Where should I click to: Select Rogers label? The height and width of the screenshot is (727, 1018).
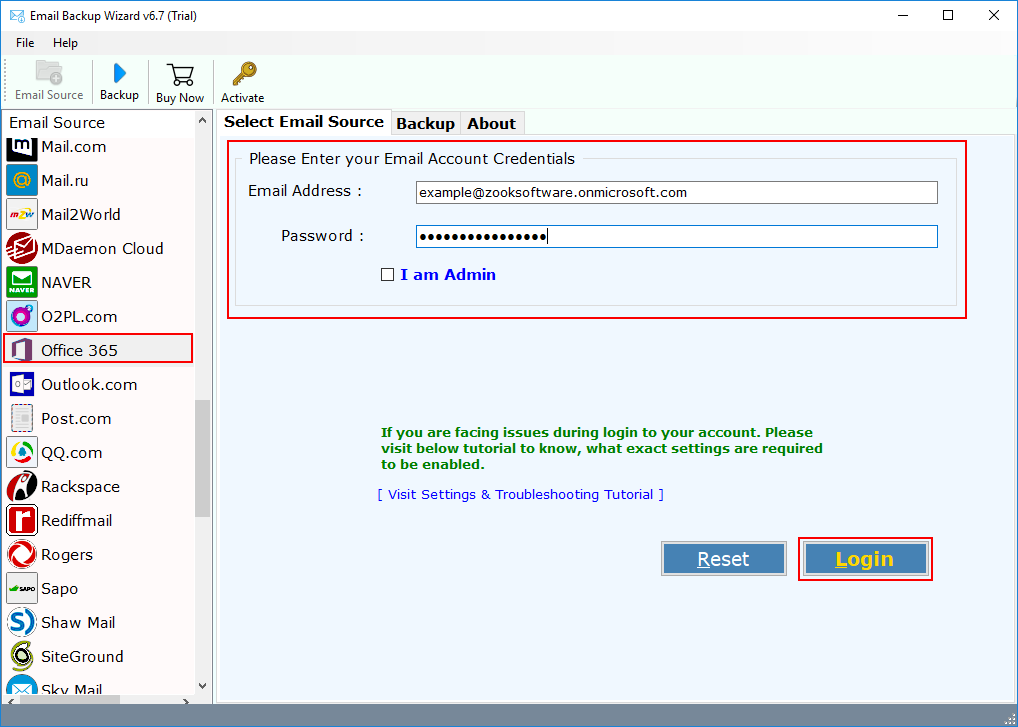point(67,555)
